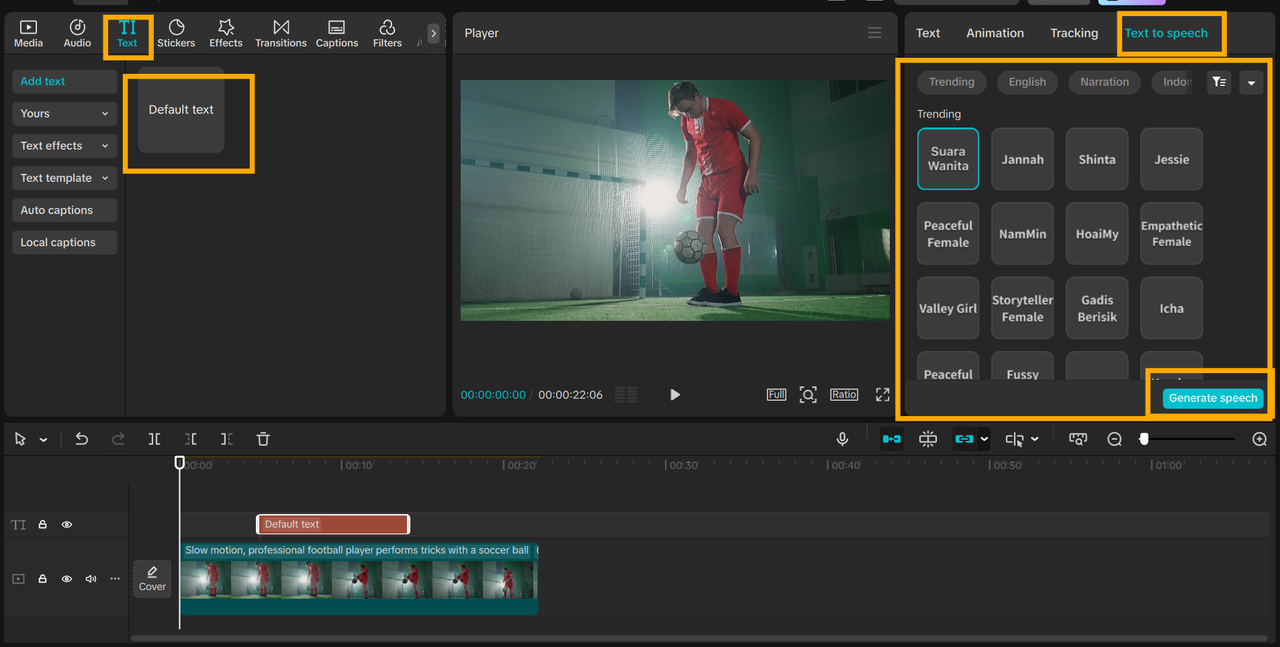Switch to the Tracking tab

coord(1074,33)
